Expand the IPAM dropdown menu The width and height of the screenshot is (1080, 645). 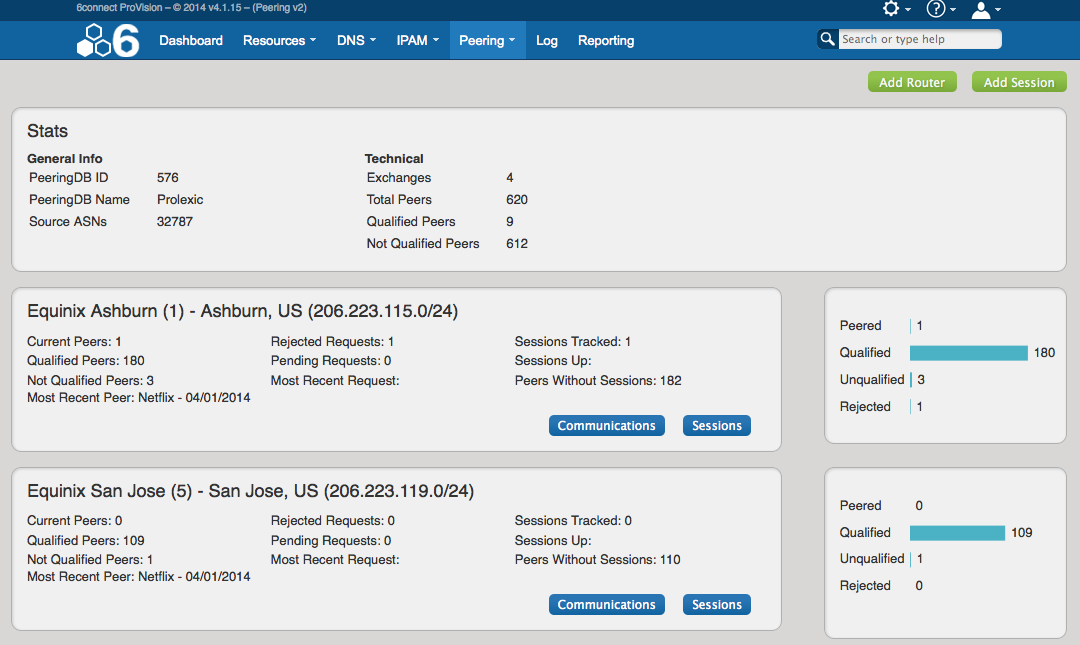tap(417, 41)
